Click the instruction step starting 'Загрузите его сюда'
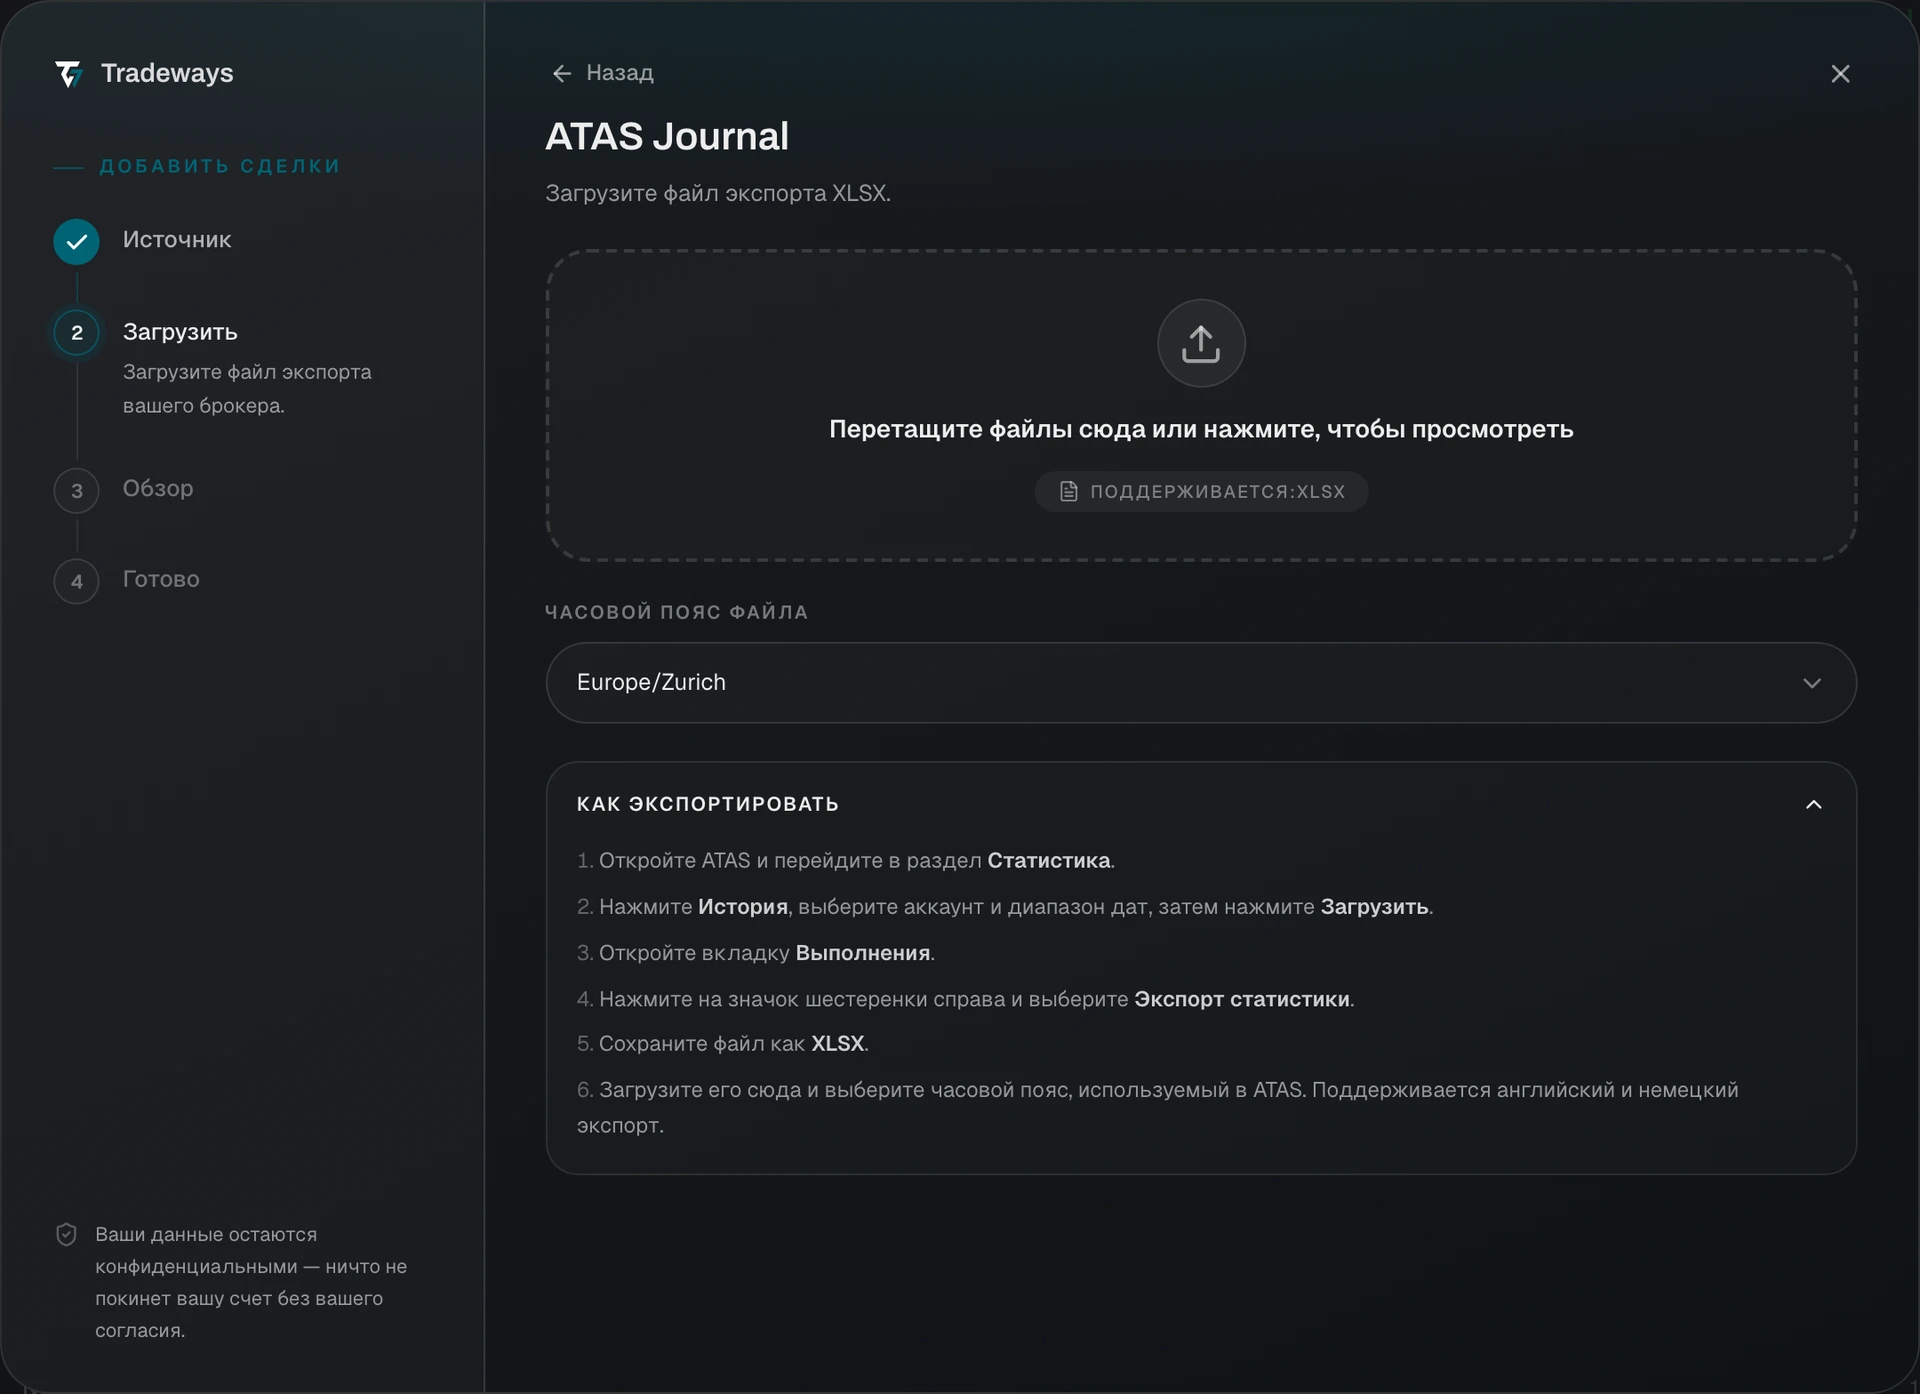The height and width of the screenshot is (1394, 1920). [x=1158, y=1107]
